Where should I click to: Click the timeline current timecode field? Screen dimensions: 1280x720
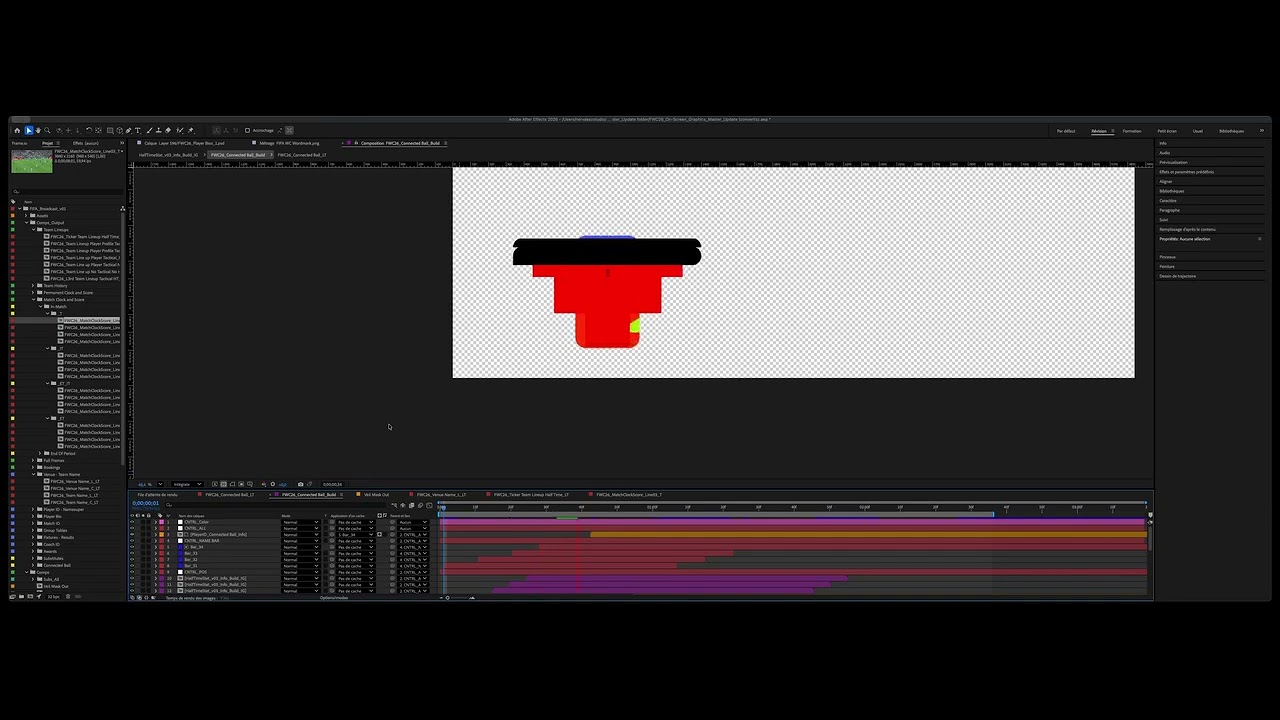pos(146,504)
